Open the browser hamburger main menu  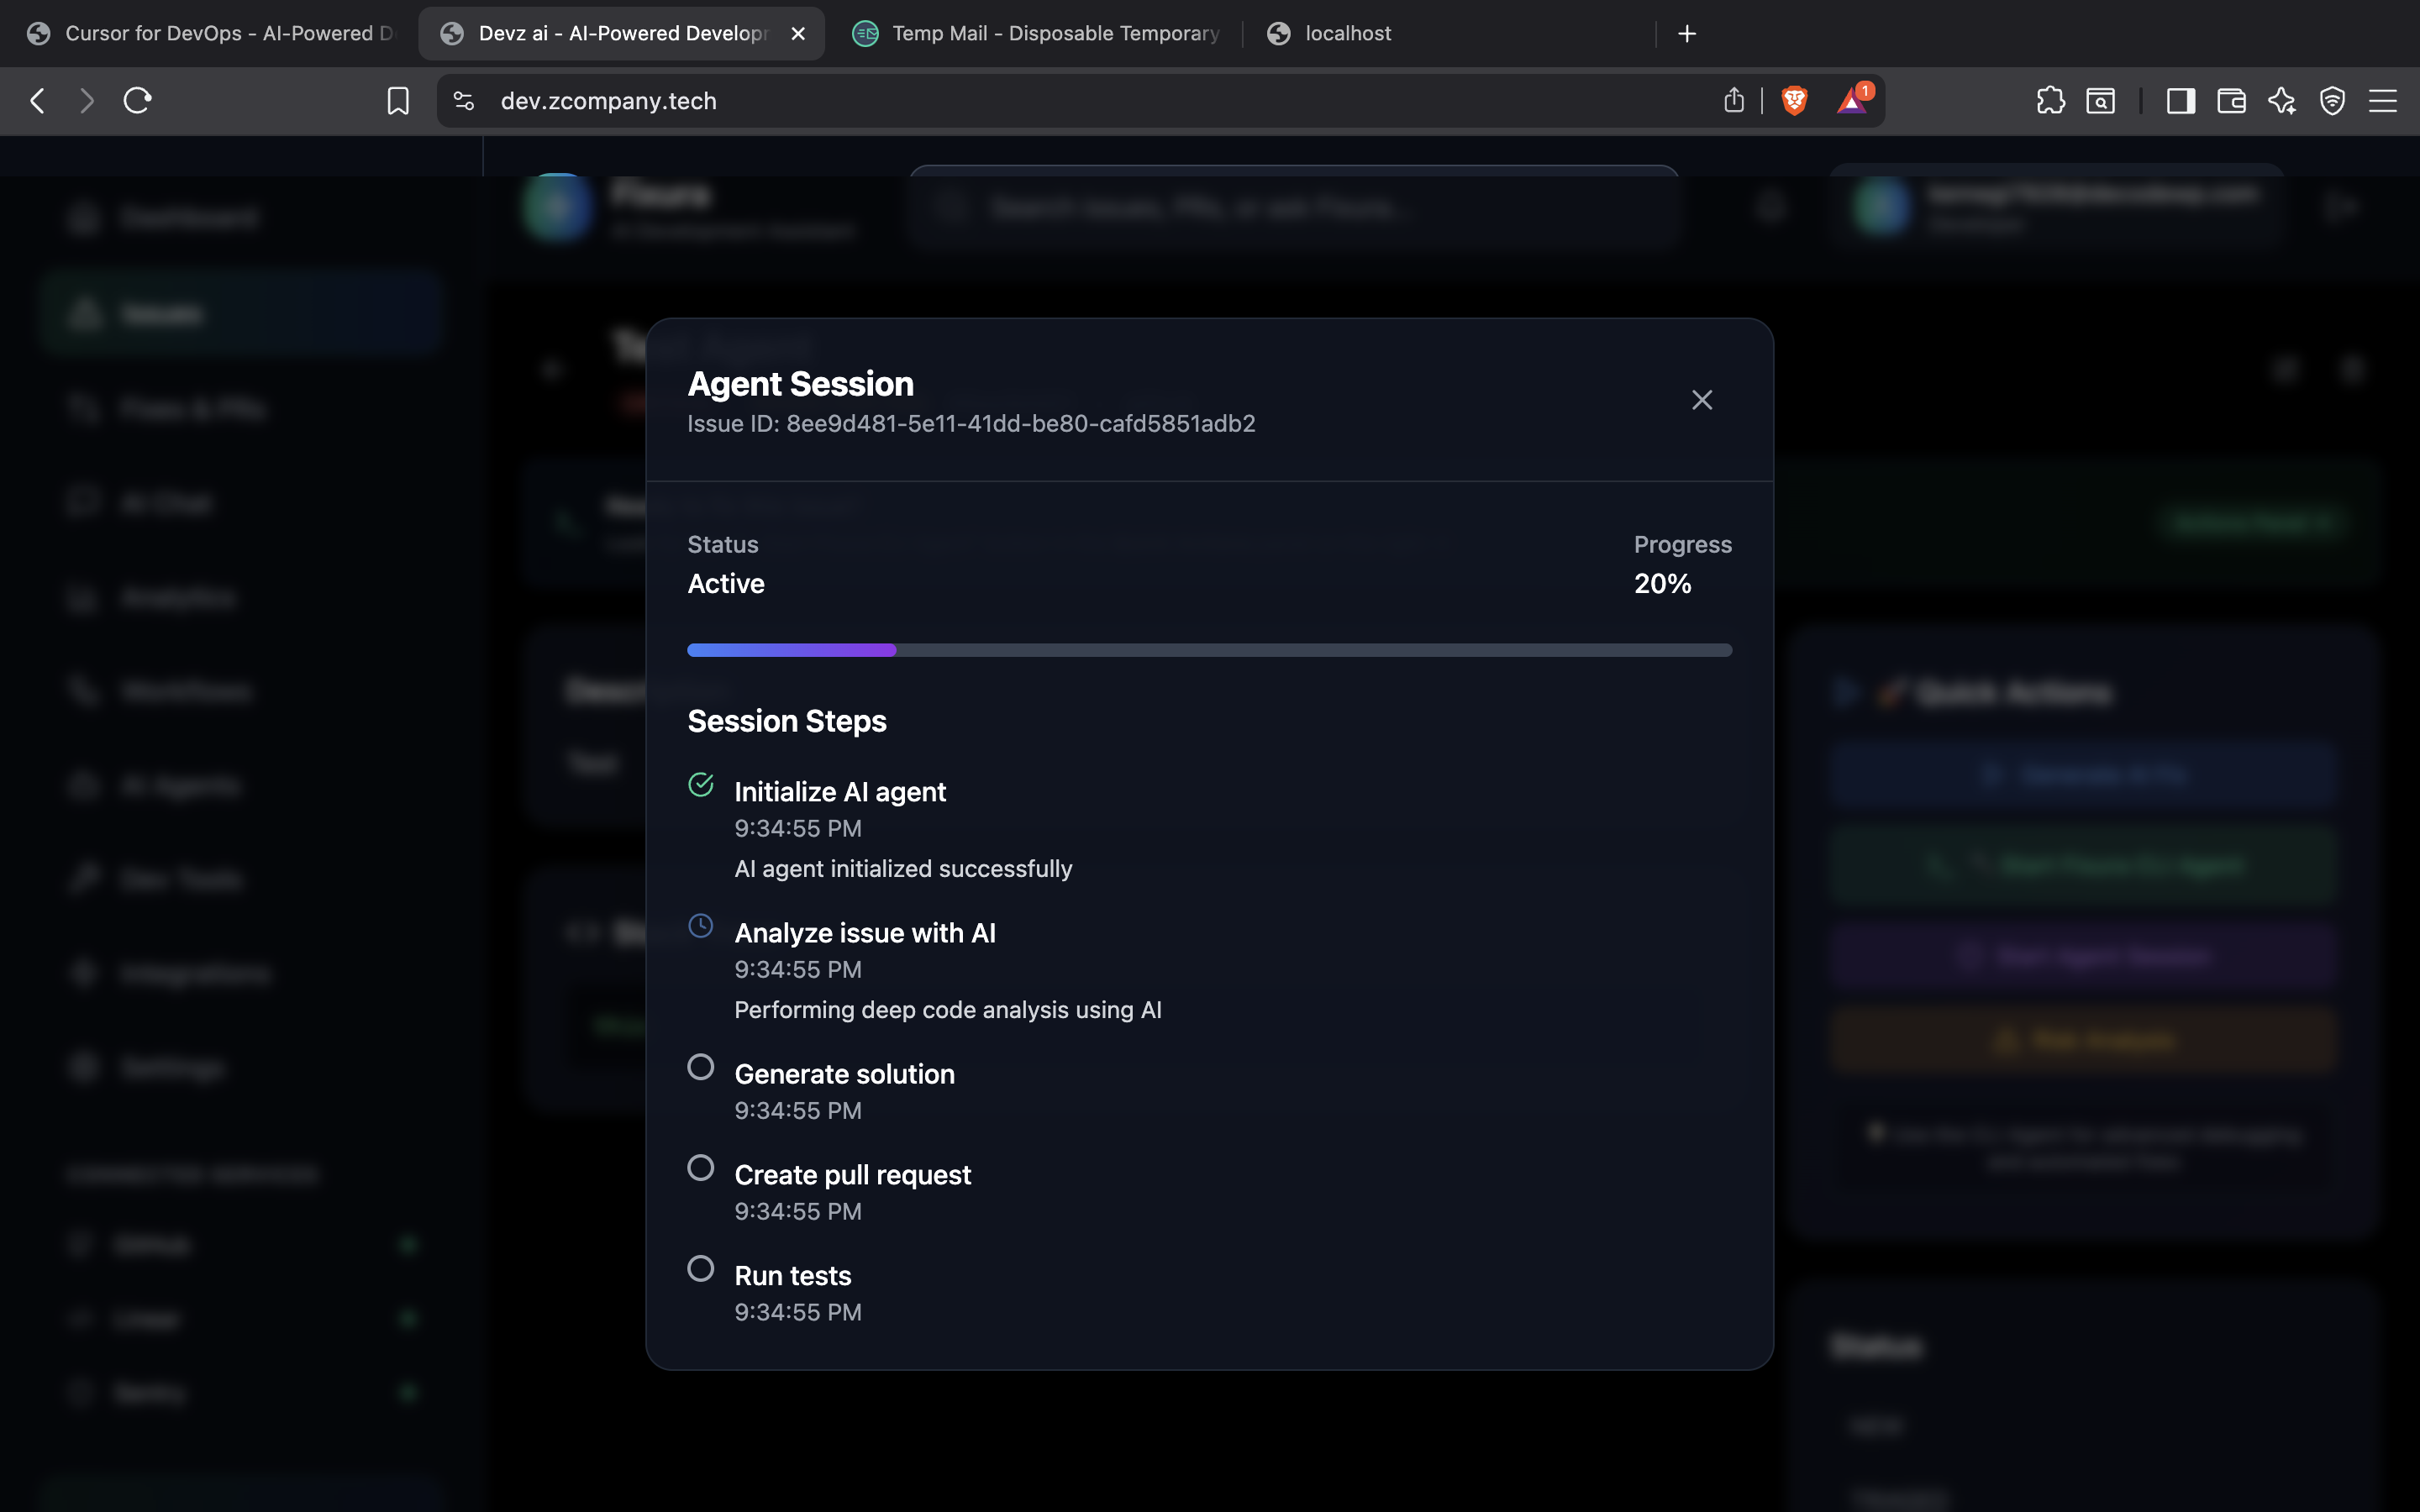2383,100
